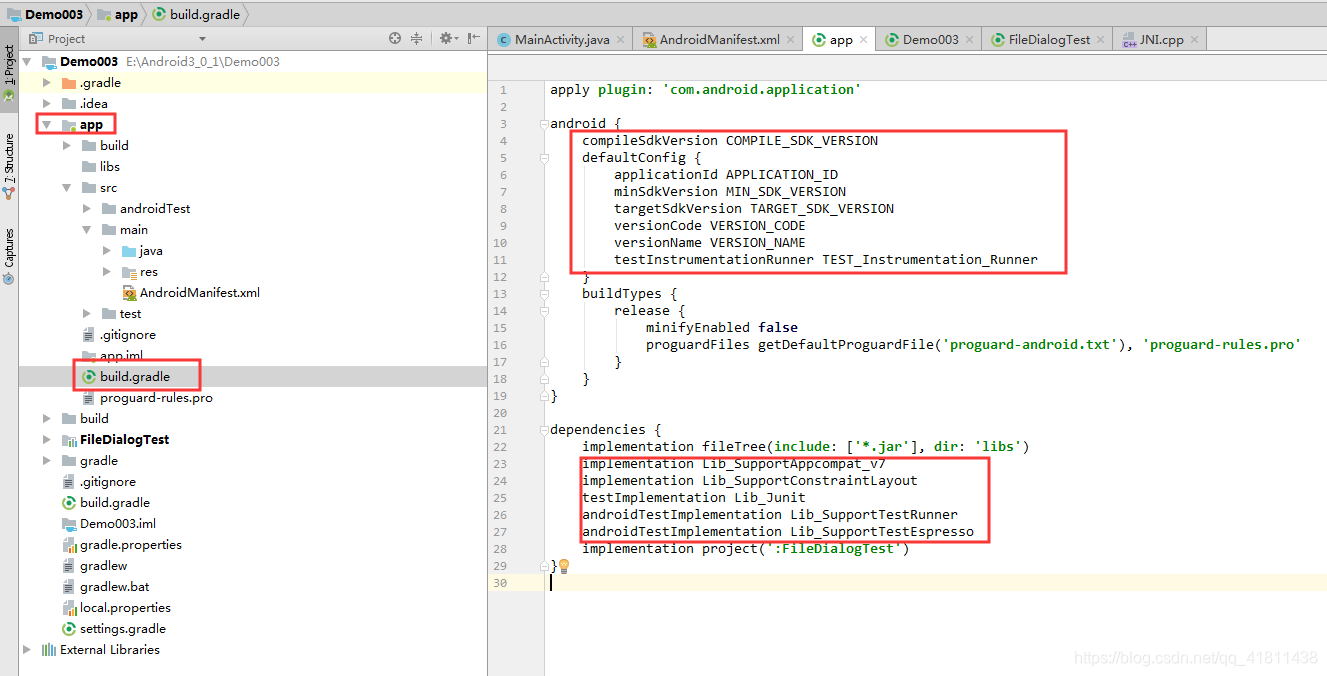
Task: Click the Scroll from Source target icon
Action: [x=395, y=37]
